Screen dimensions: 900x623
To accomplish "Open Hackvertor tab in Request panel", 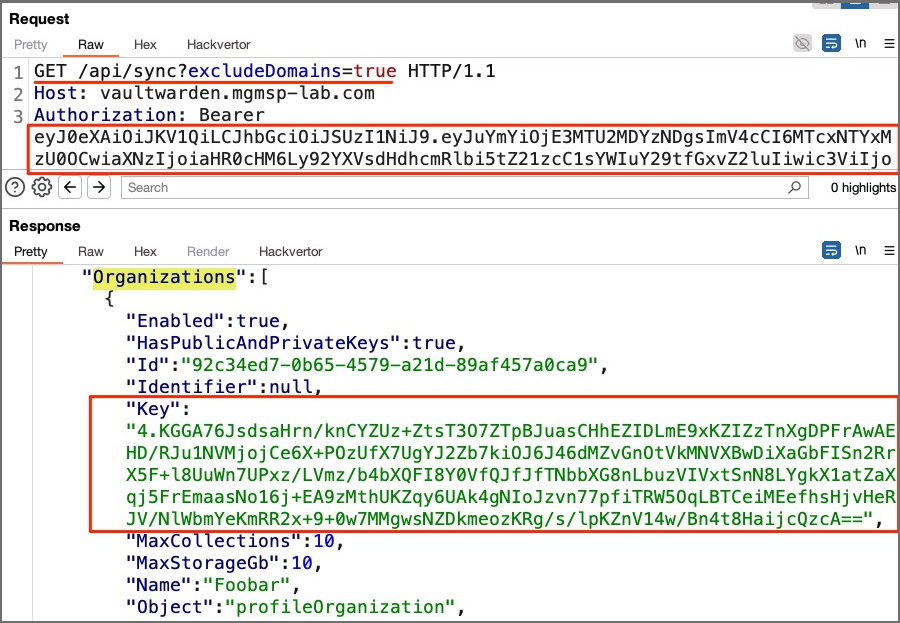I will (218, 45).
